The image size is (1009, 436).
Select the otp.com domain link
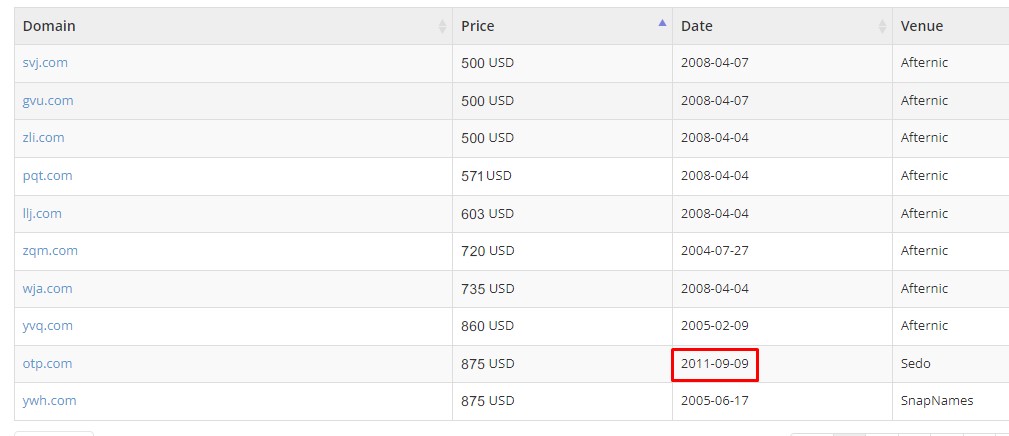[x=47, y=364]
